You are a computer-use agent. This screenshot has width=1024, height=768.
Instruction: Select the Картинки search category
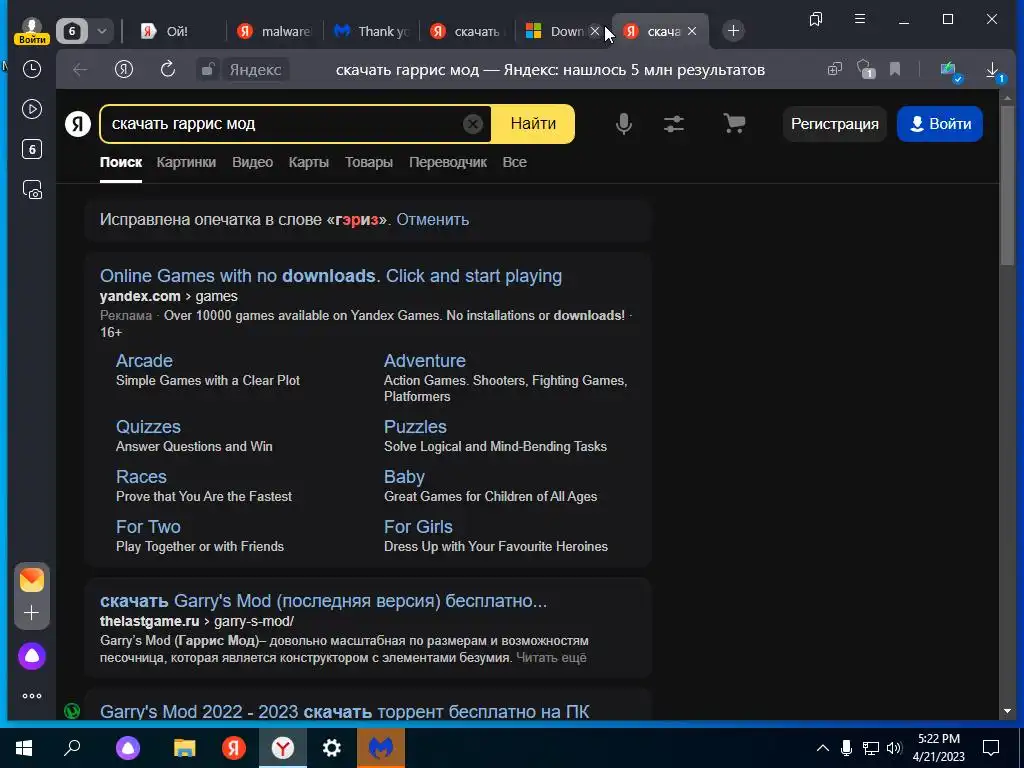coord(186,162)
